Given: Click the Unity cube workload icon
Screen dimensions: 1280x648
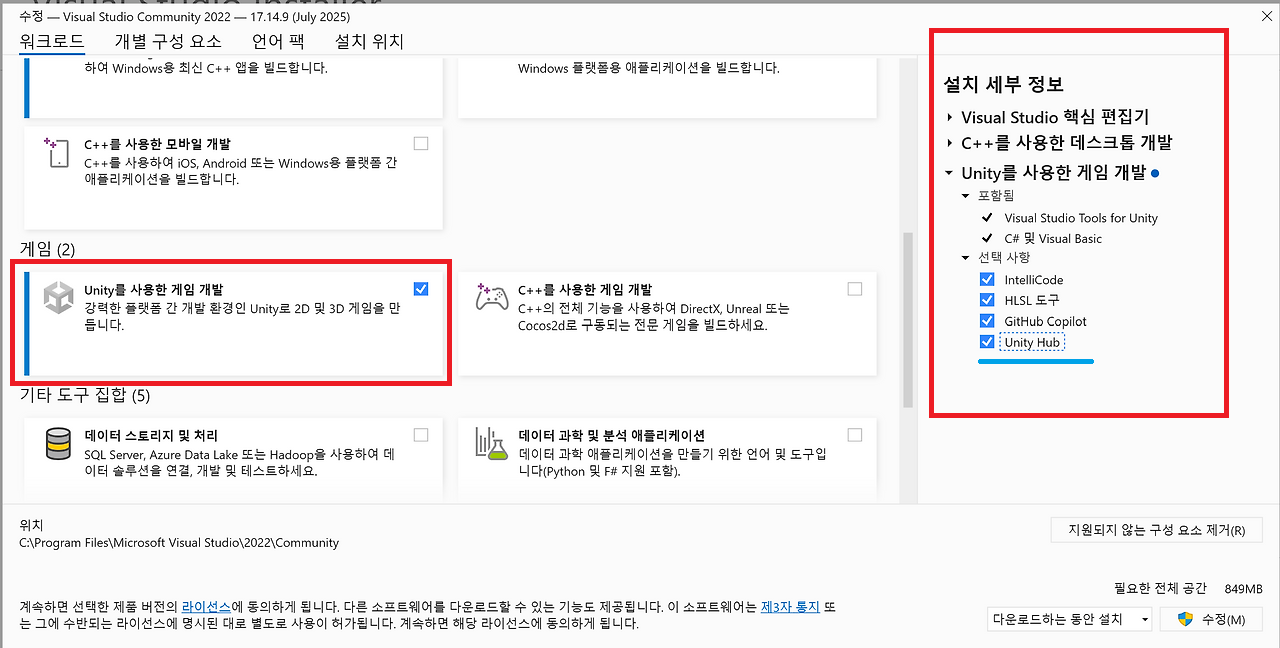Looking at the screenshot, I should (x=59, y=299).
